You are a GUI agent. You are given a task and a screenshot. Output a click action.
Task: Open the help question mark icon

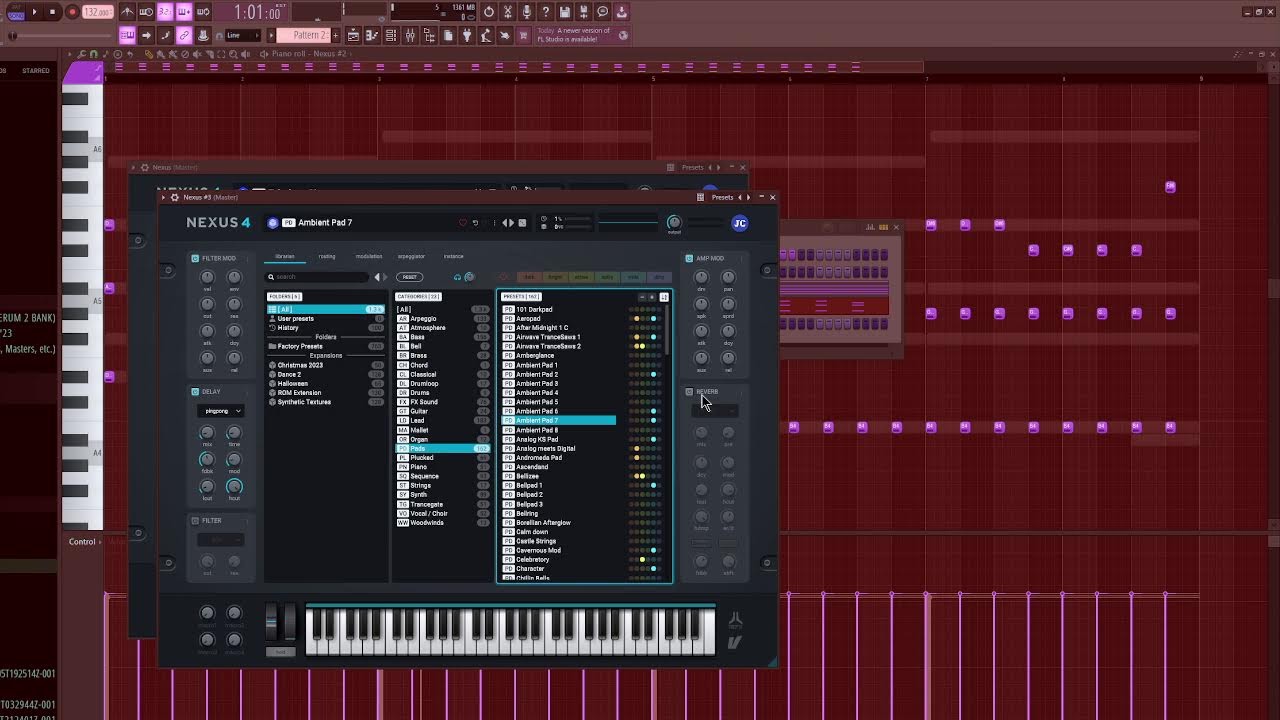(x=545, y=12)
